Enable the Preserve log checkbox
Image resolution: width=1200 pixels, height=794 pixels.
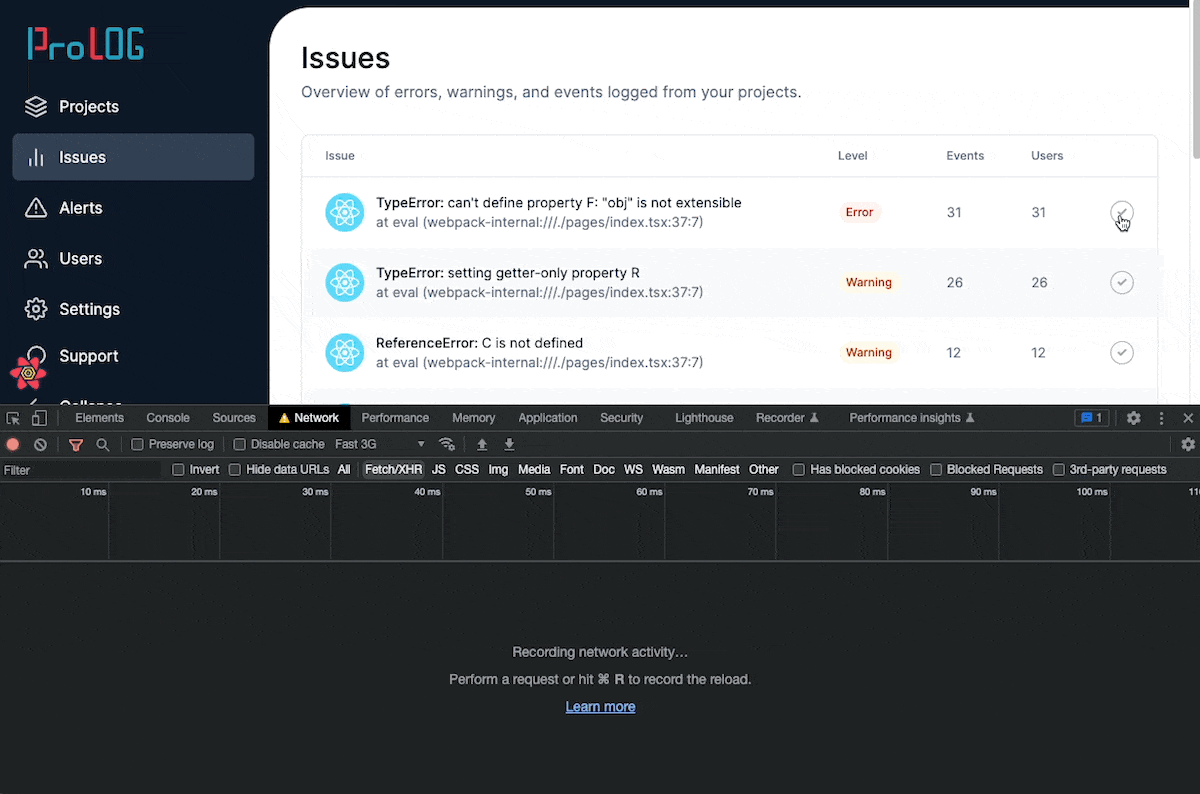139,444
